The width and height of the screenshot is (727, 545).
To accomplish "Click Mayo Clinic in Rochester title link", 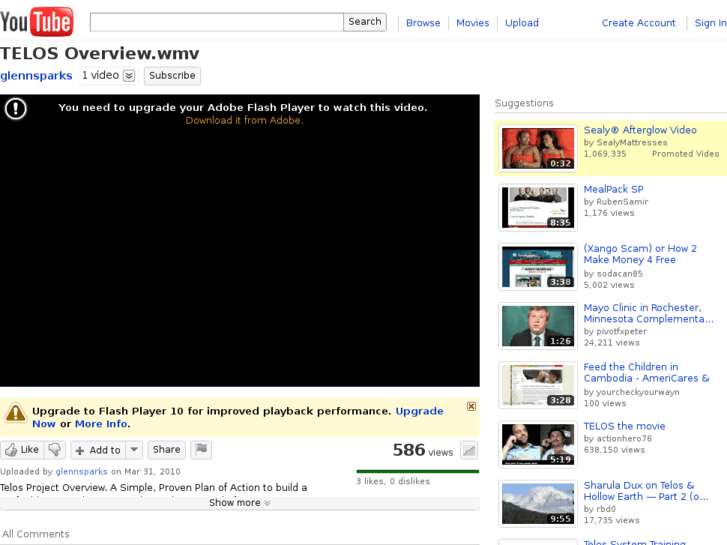I will pos(648,313).
